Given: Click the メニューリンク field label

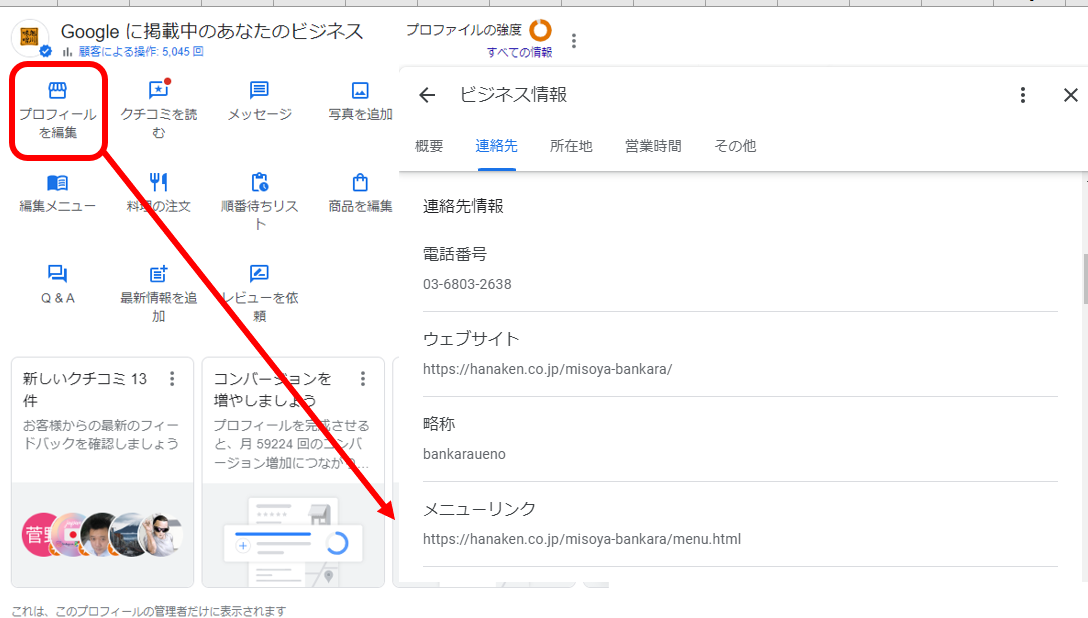Looking at the screenshot, I should pos(479,509).
